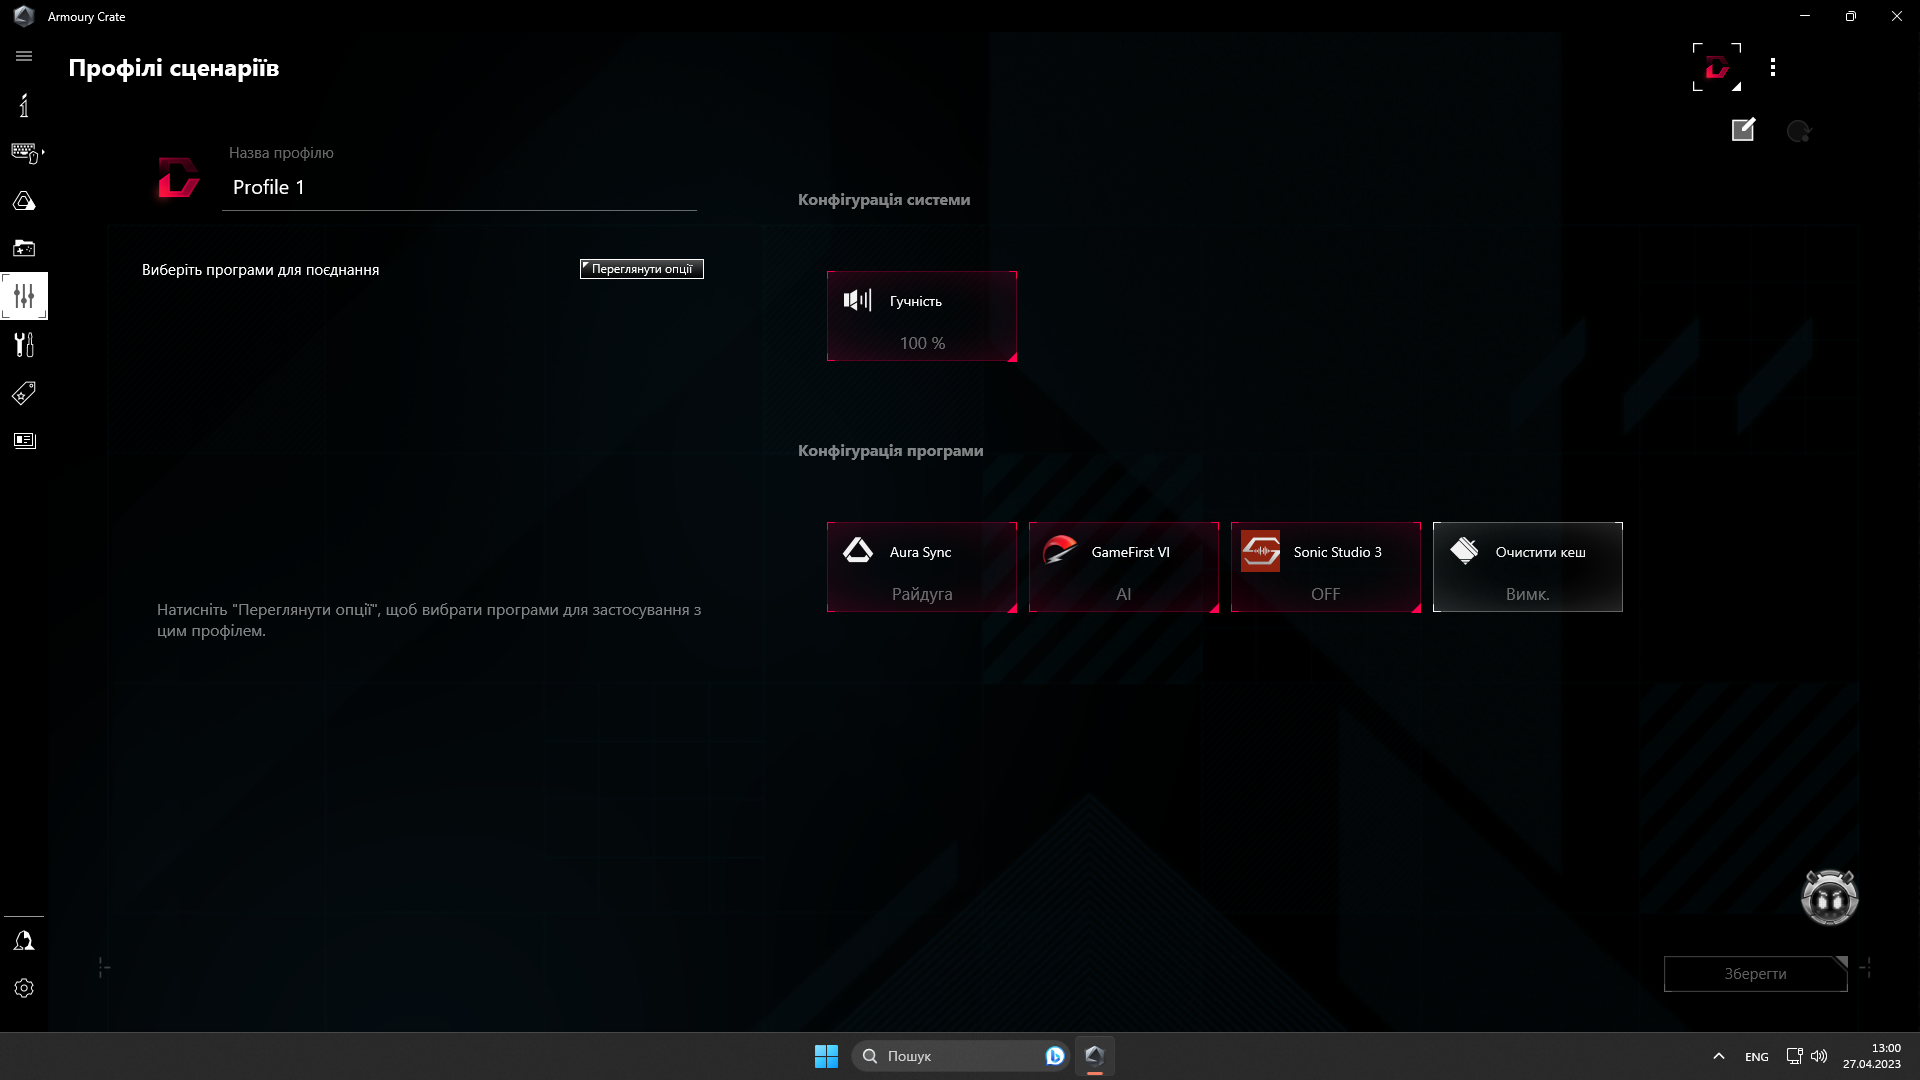Open the Windows Start menu
Viewport: 1920px width, 1080px height.
point(826,1056)
